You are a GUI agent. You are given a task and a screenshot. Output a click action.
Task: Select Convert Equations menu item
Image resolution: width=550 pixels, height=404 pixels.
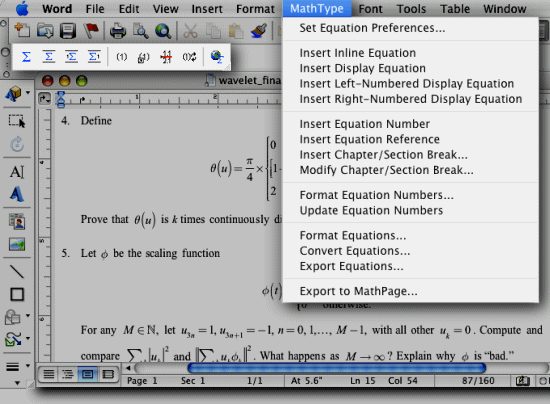(411, 251)
